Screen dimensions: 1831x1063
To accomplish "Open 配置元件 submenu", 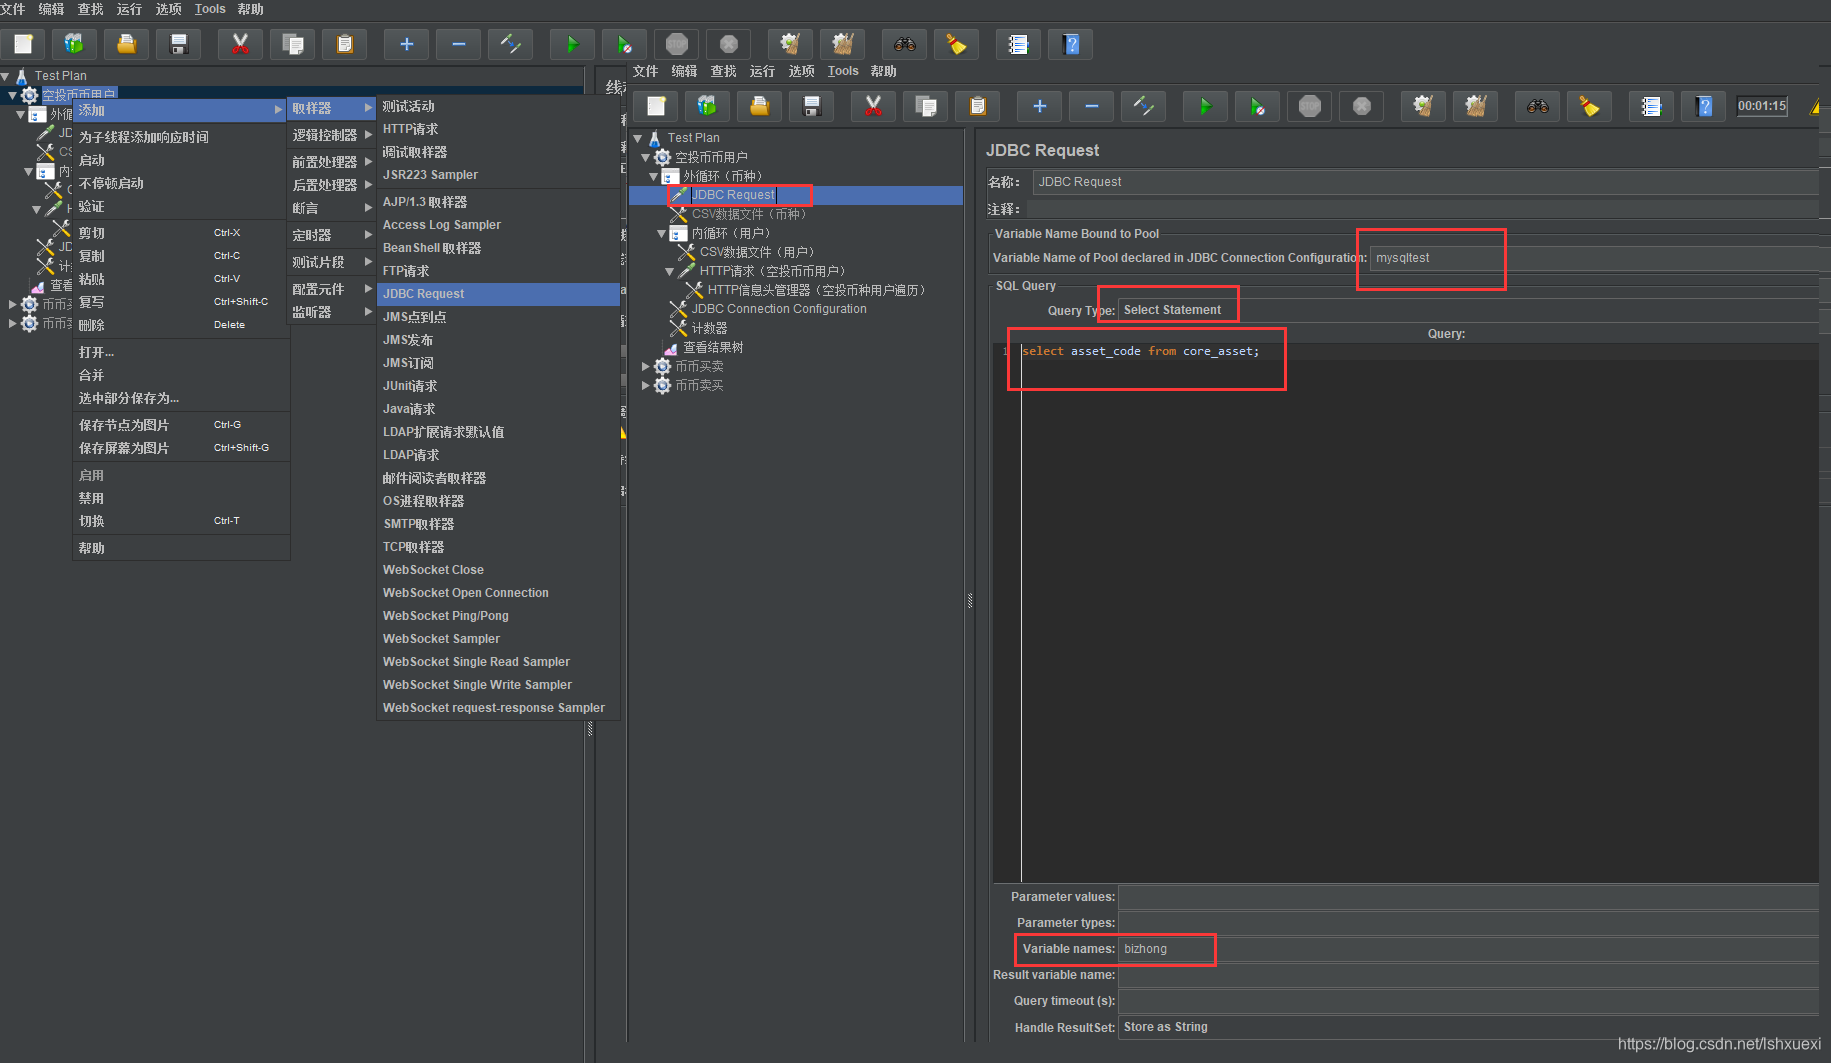I will click(332, 289).
